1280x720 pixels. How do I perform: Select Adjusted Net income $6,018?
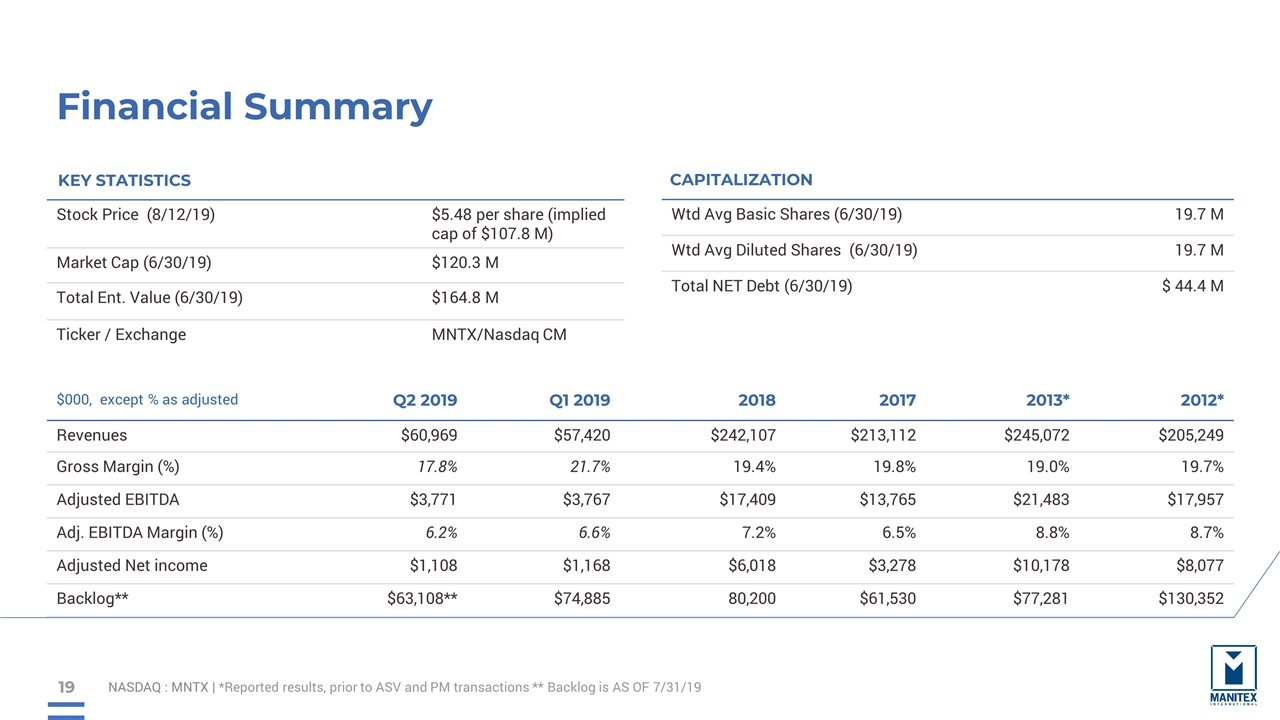(751, 566)
